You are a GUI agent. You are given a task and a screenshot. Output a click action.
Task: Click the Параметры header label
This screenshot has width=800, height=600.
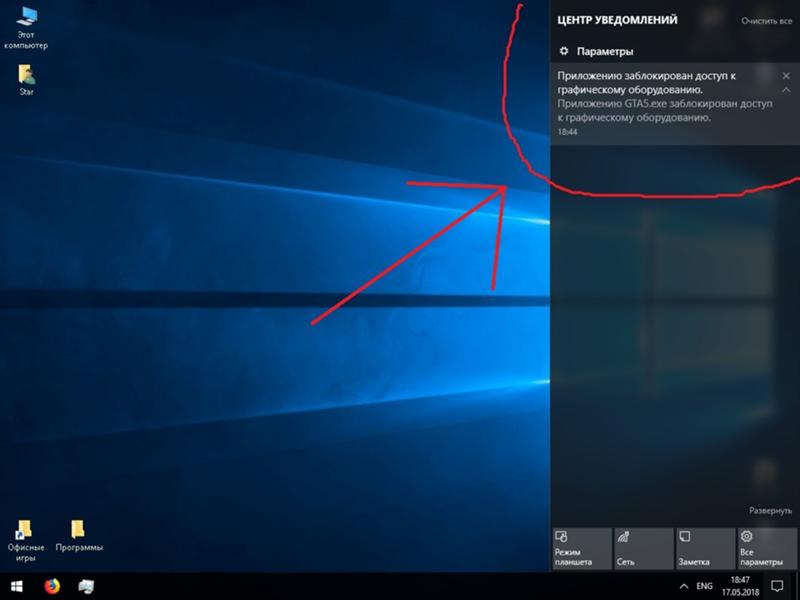(x=605, y=51)
